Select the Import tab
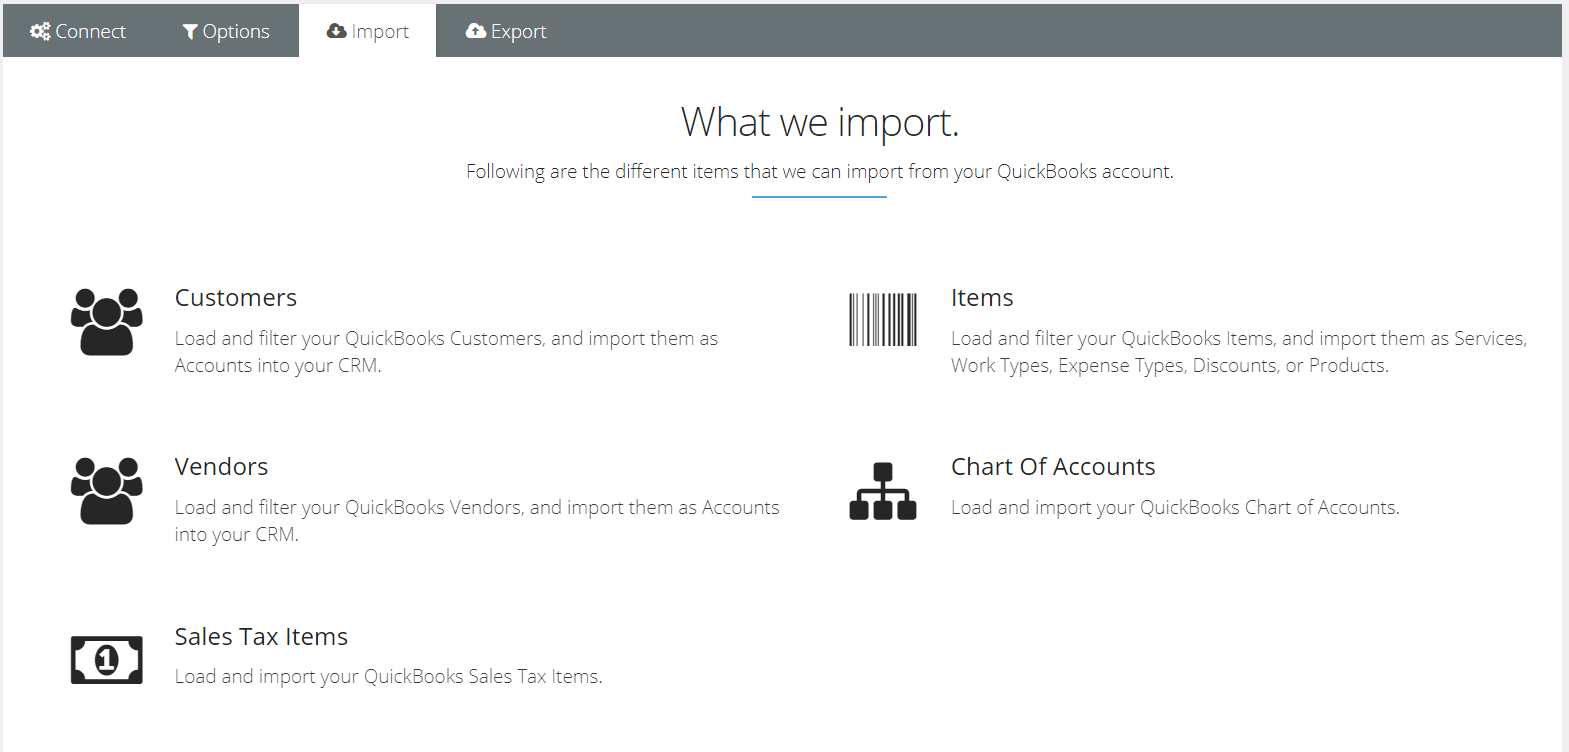1569x752 pixels. coord(368,31)
